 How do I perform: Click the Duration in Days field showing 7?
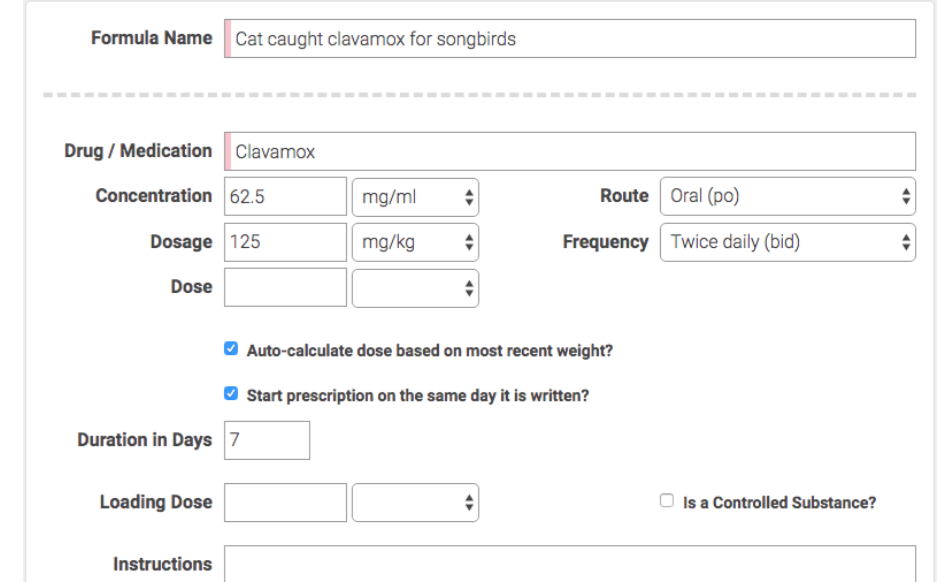[267, 440]
